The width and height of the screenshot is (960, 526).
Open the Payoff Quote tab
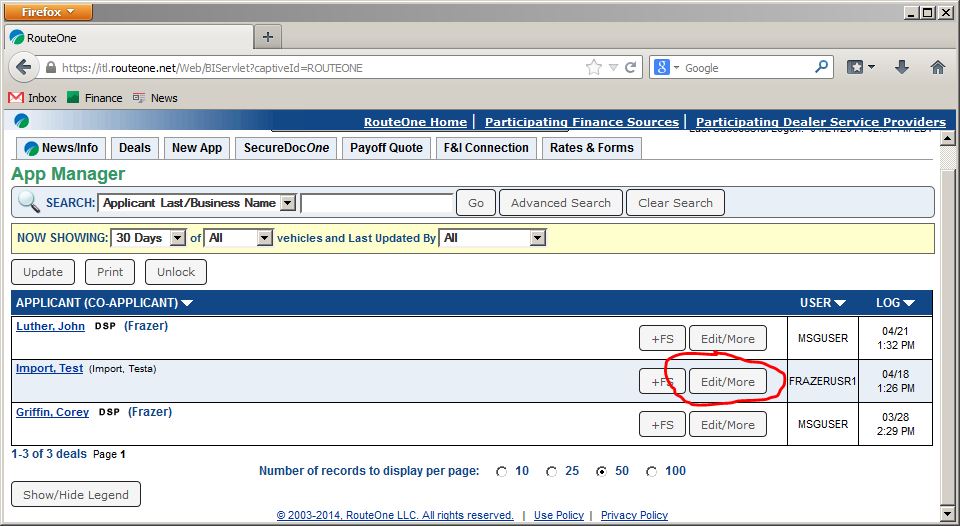[x=386, y=148]
